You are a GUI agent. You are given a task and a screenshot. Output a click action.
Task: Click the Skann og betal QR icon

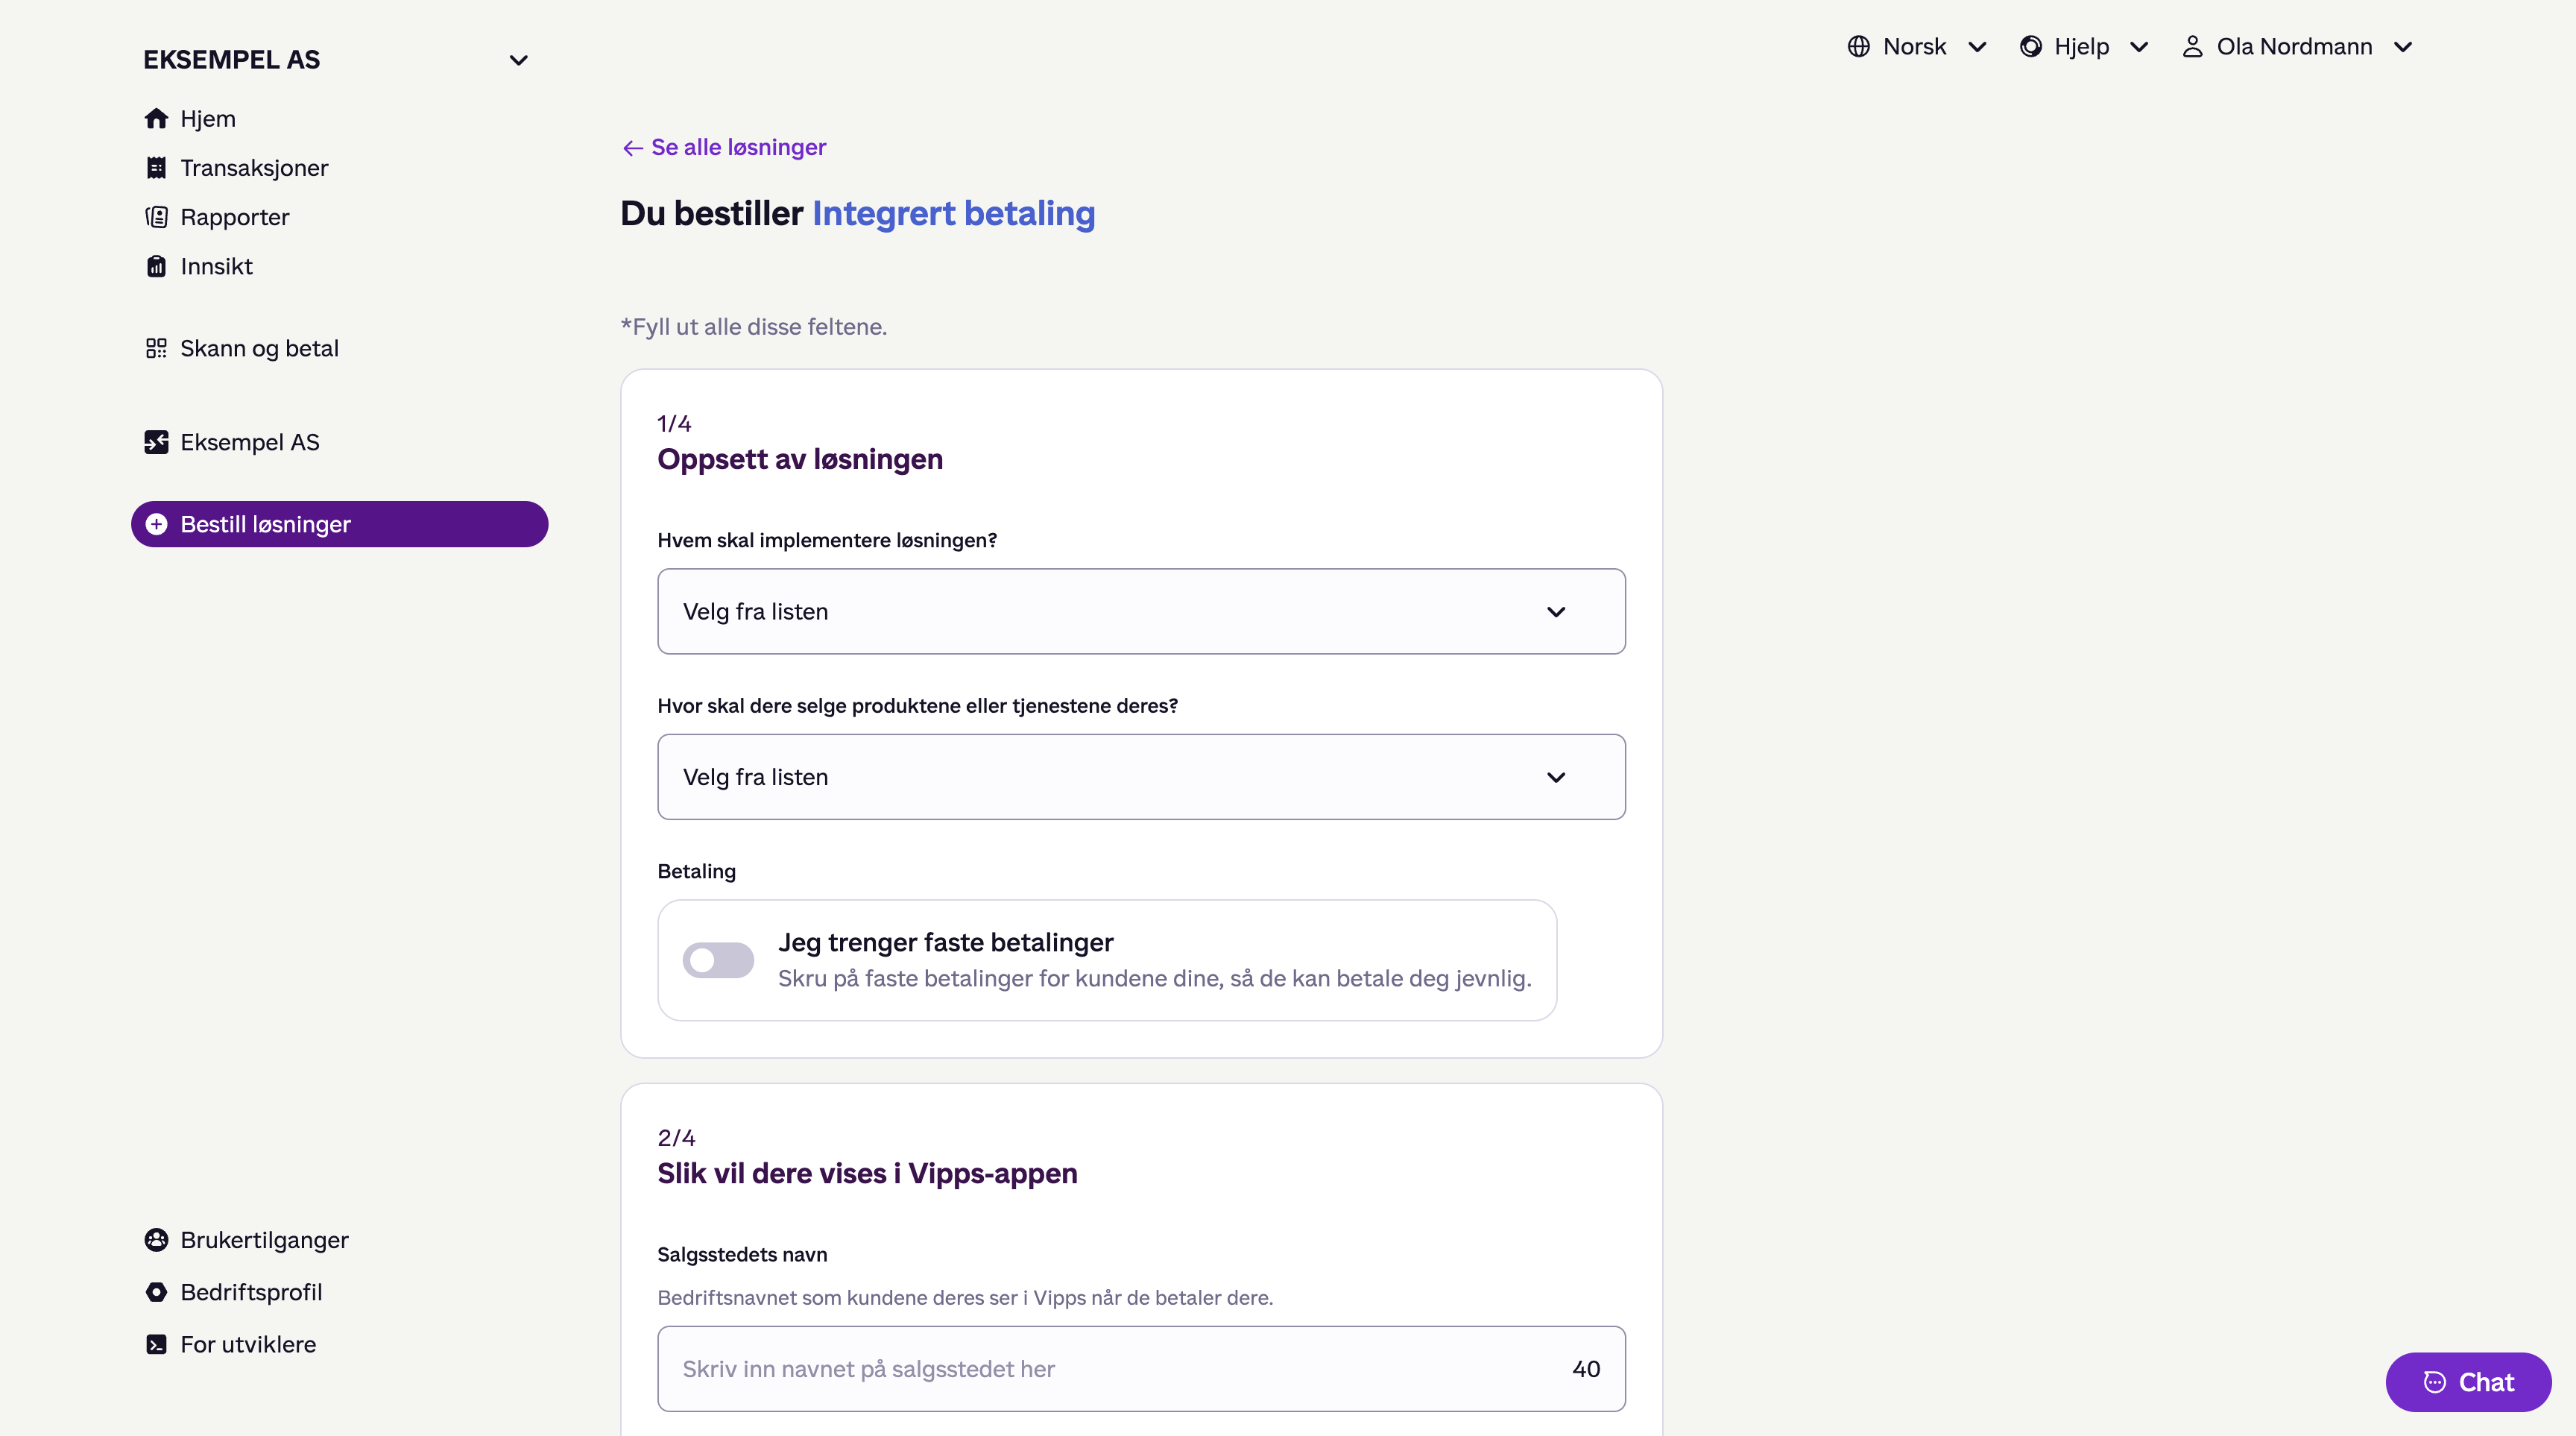pyautogui.click(x=156, y=348)
